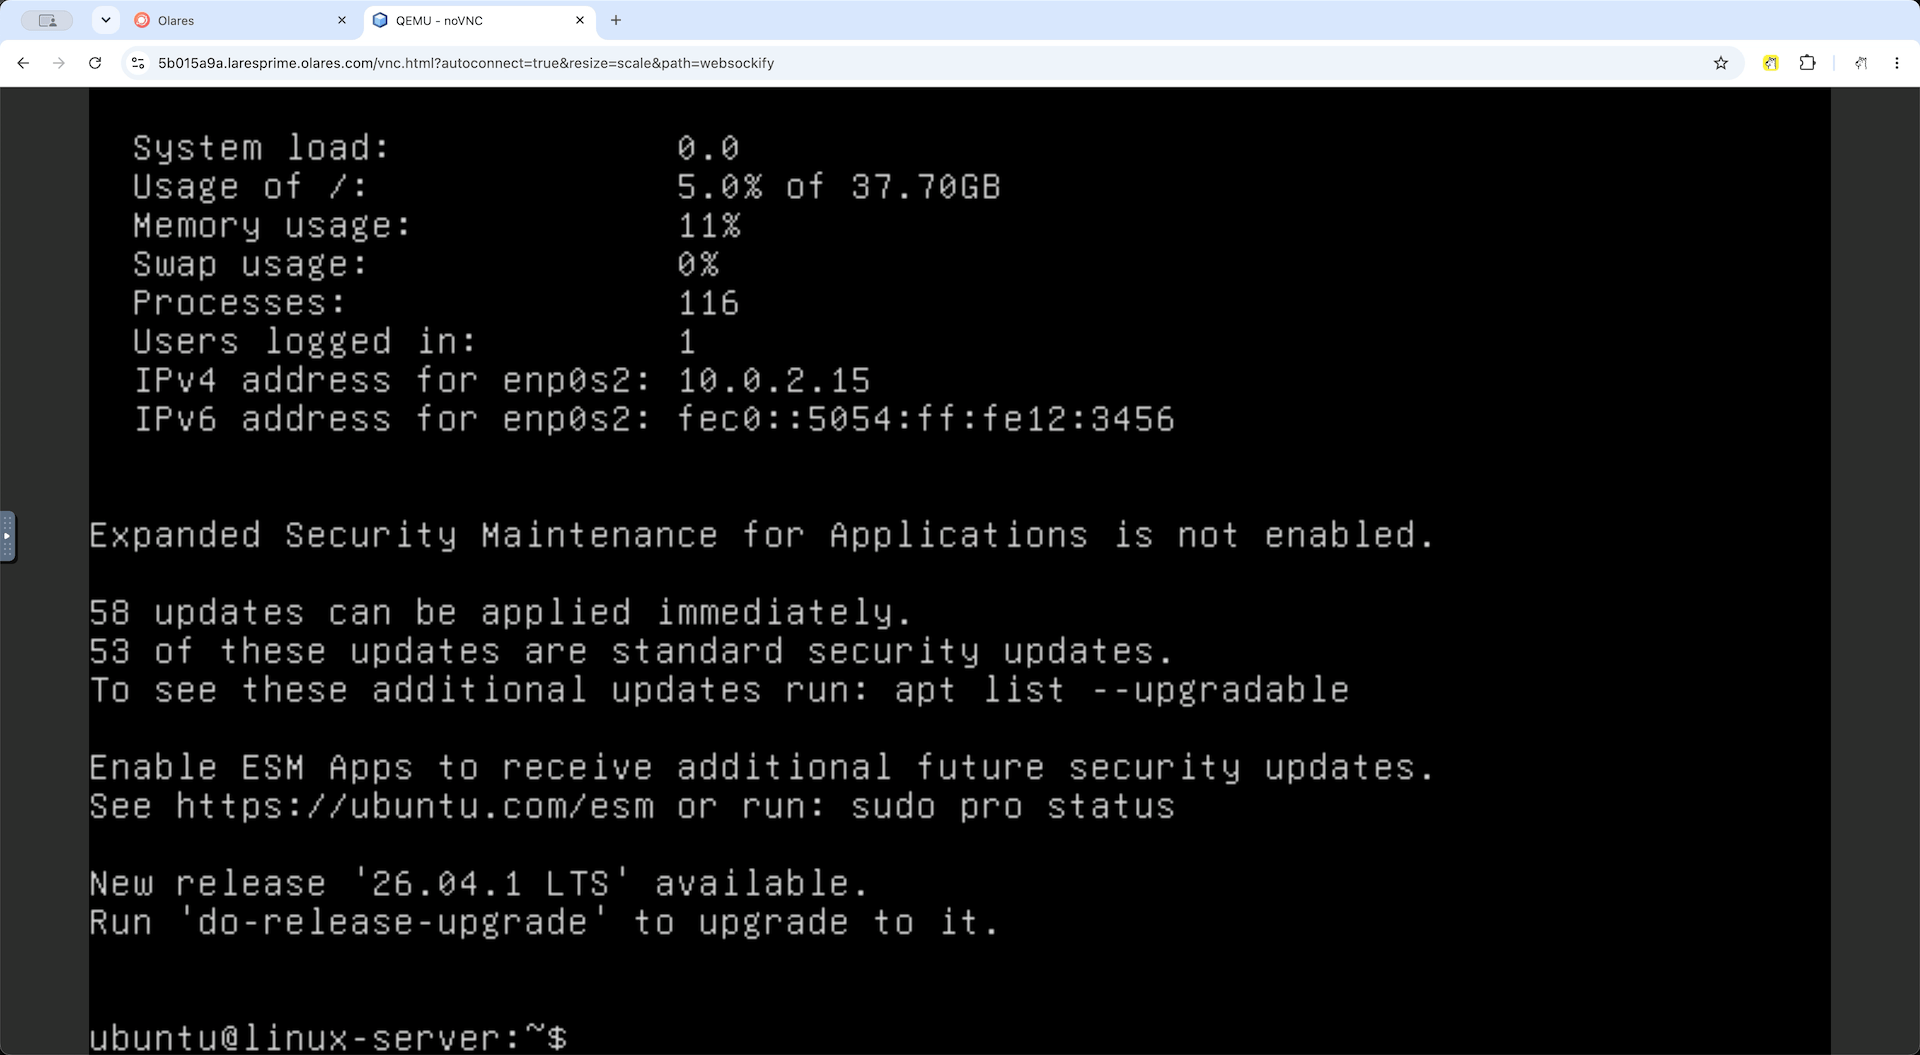The width and height of the screenshot is (1920, 1055).
Task: Click the 'sudo pro status' text
Action: (1013, 806)
